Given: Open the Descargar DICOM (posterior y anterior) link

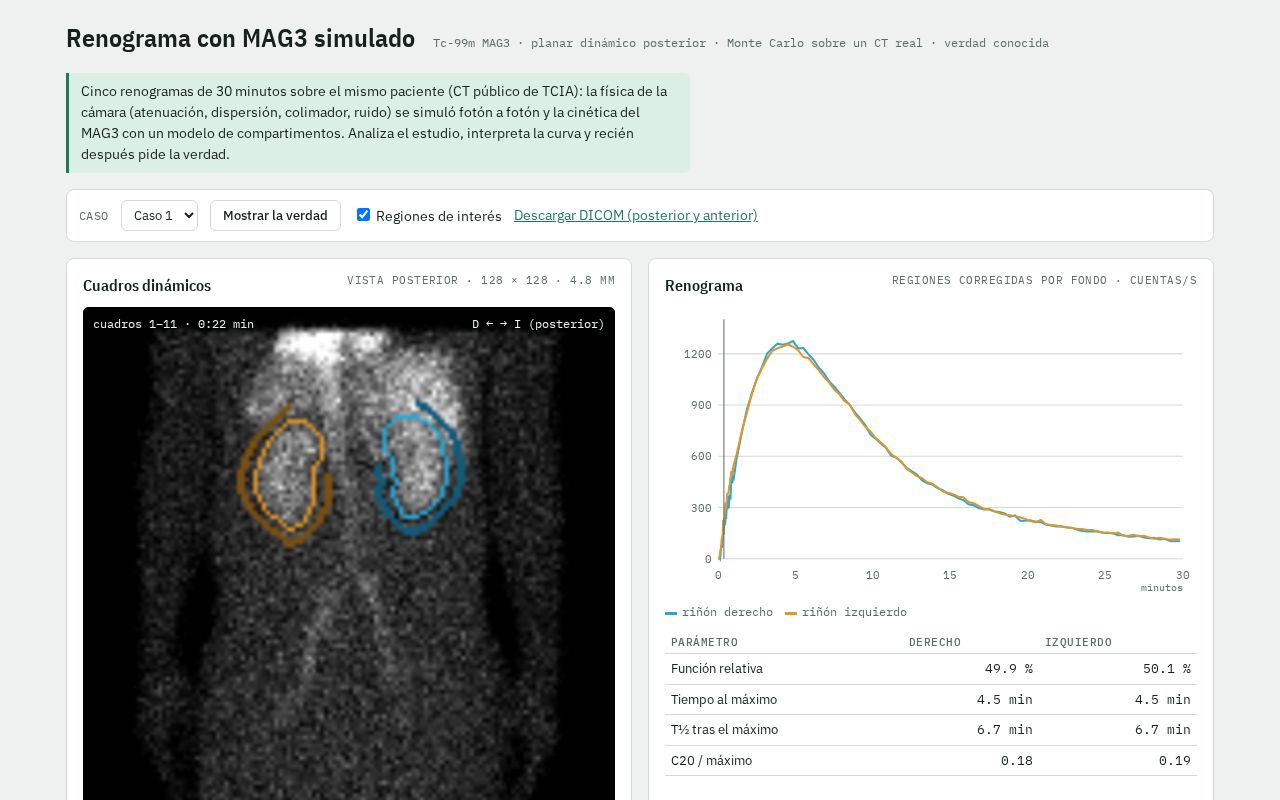Looking at the screenshot, I should pyautogui.click(x=636, y=216).
